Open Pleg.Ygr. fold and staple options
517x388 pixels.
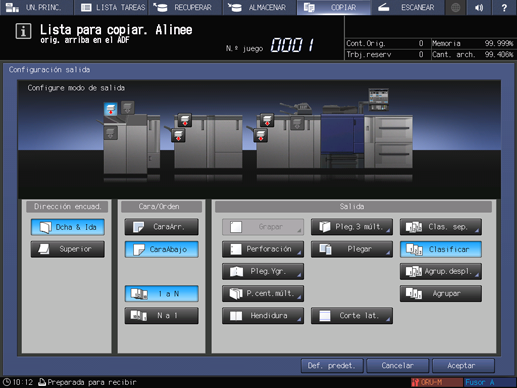point(263,271)
